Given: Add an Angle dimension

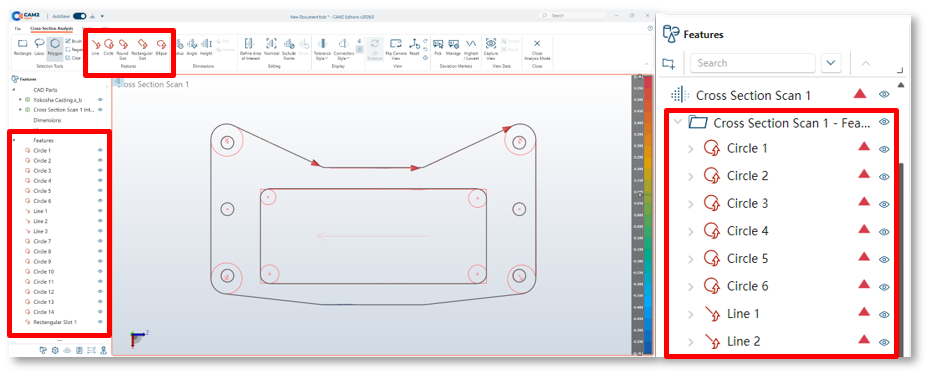Looking at the screenshot, I should [x=192, y=47].
